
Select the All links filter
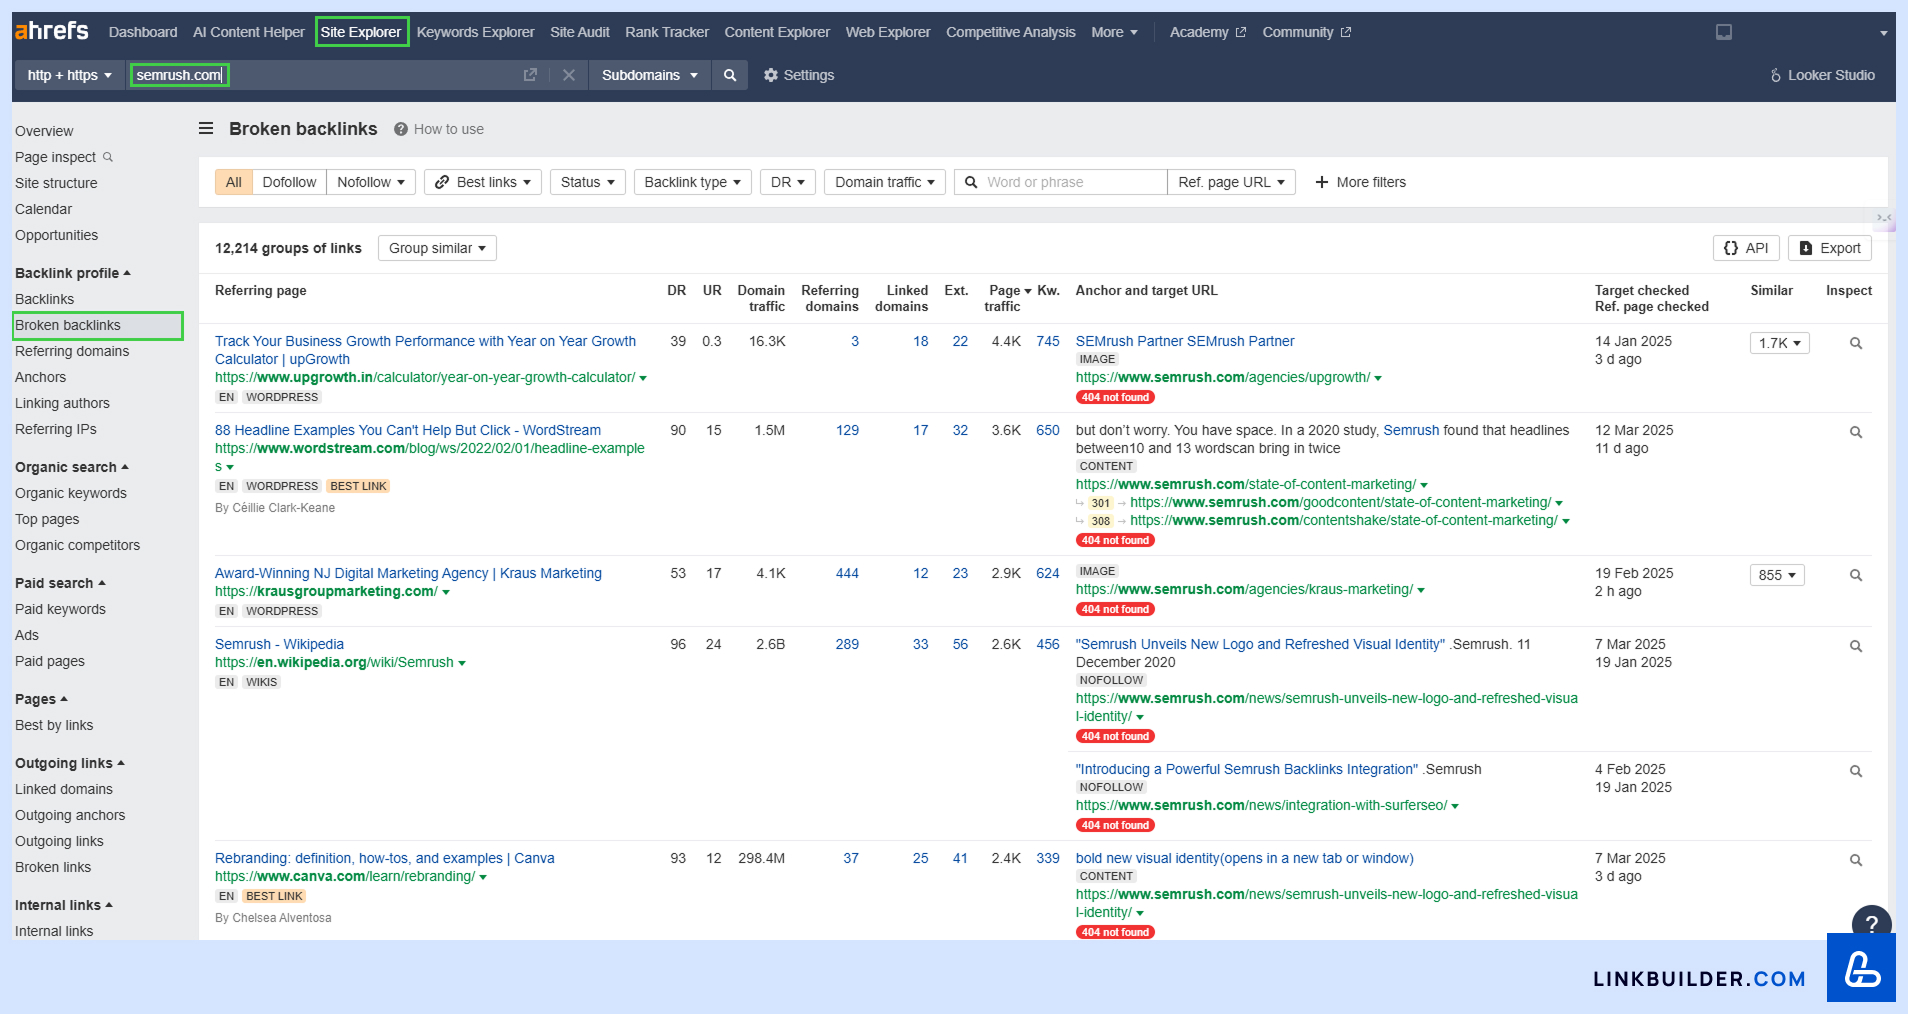click(x=234, y=182)
